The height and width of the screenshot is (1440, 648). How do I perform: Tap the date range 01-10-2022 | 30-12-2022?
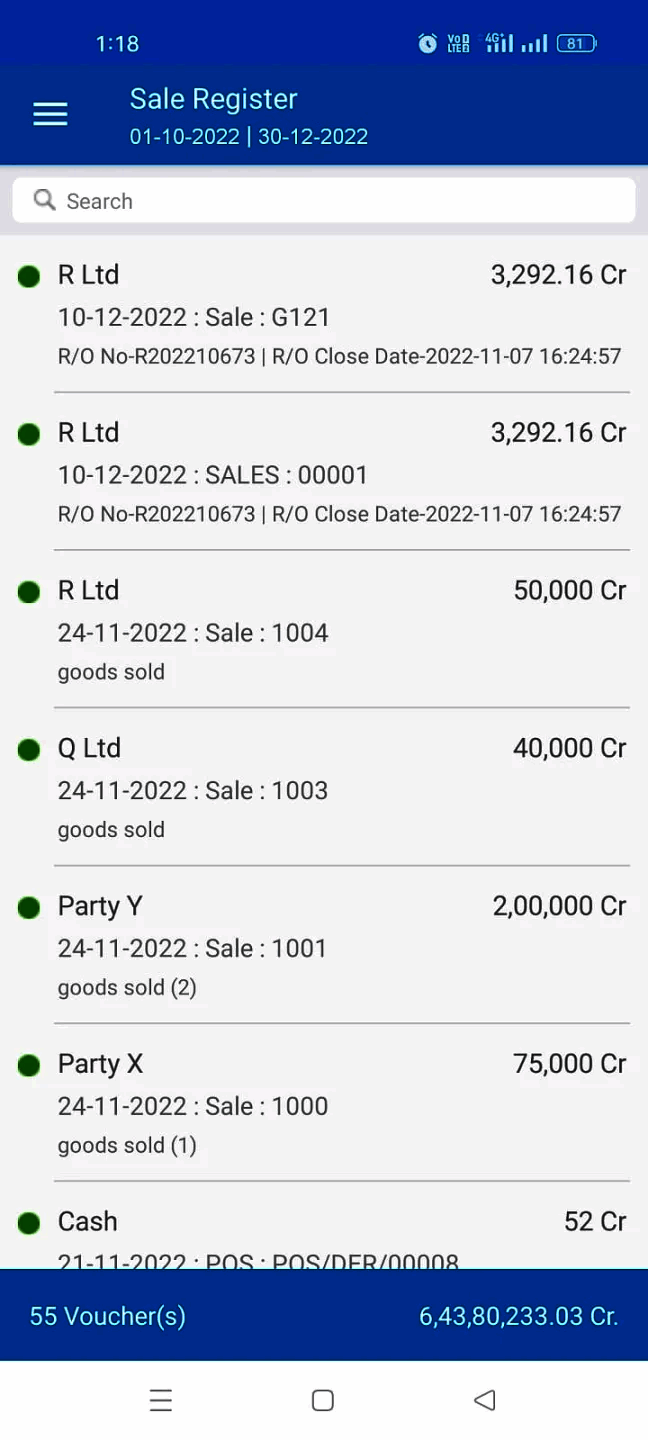[x=249, y=137]
